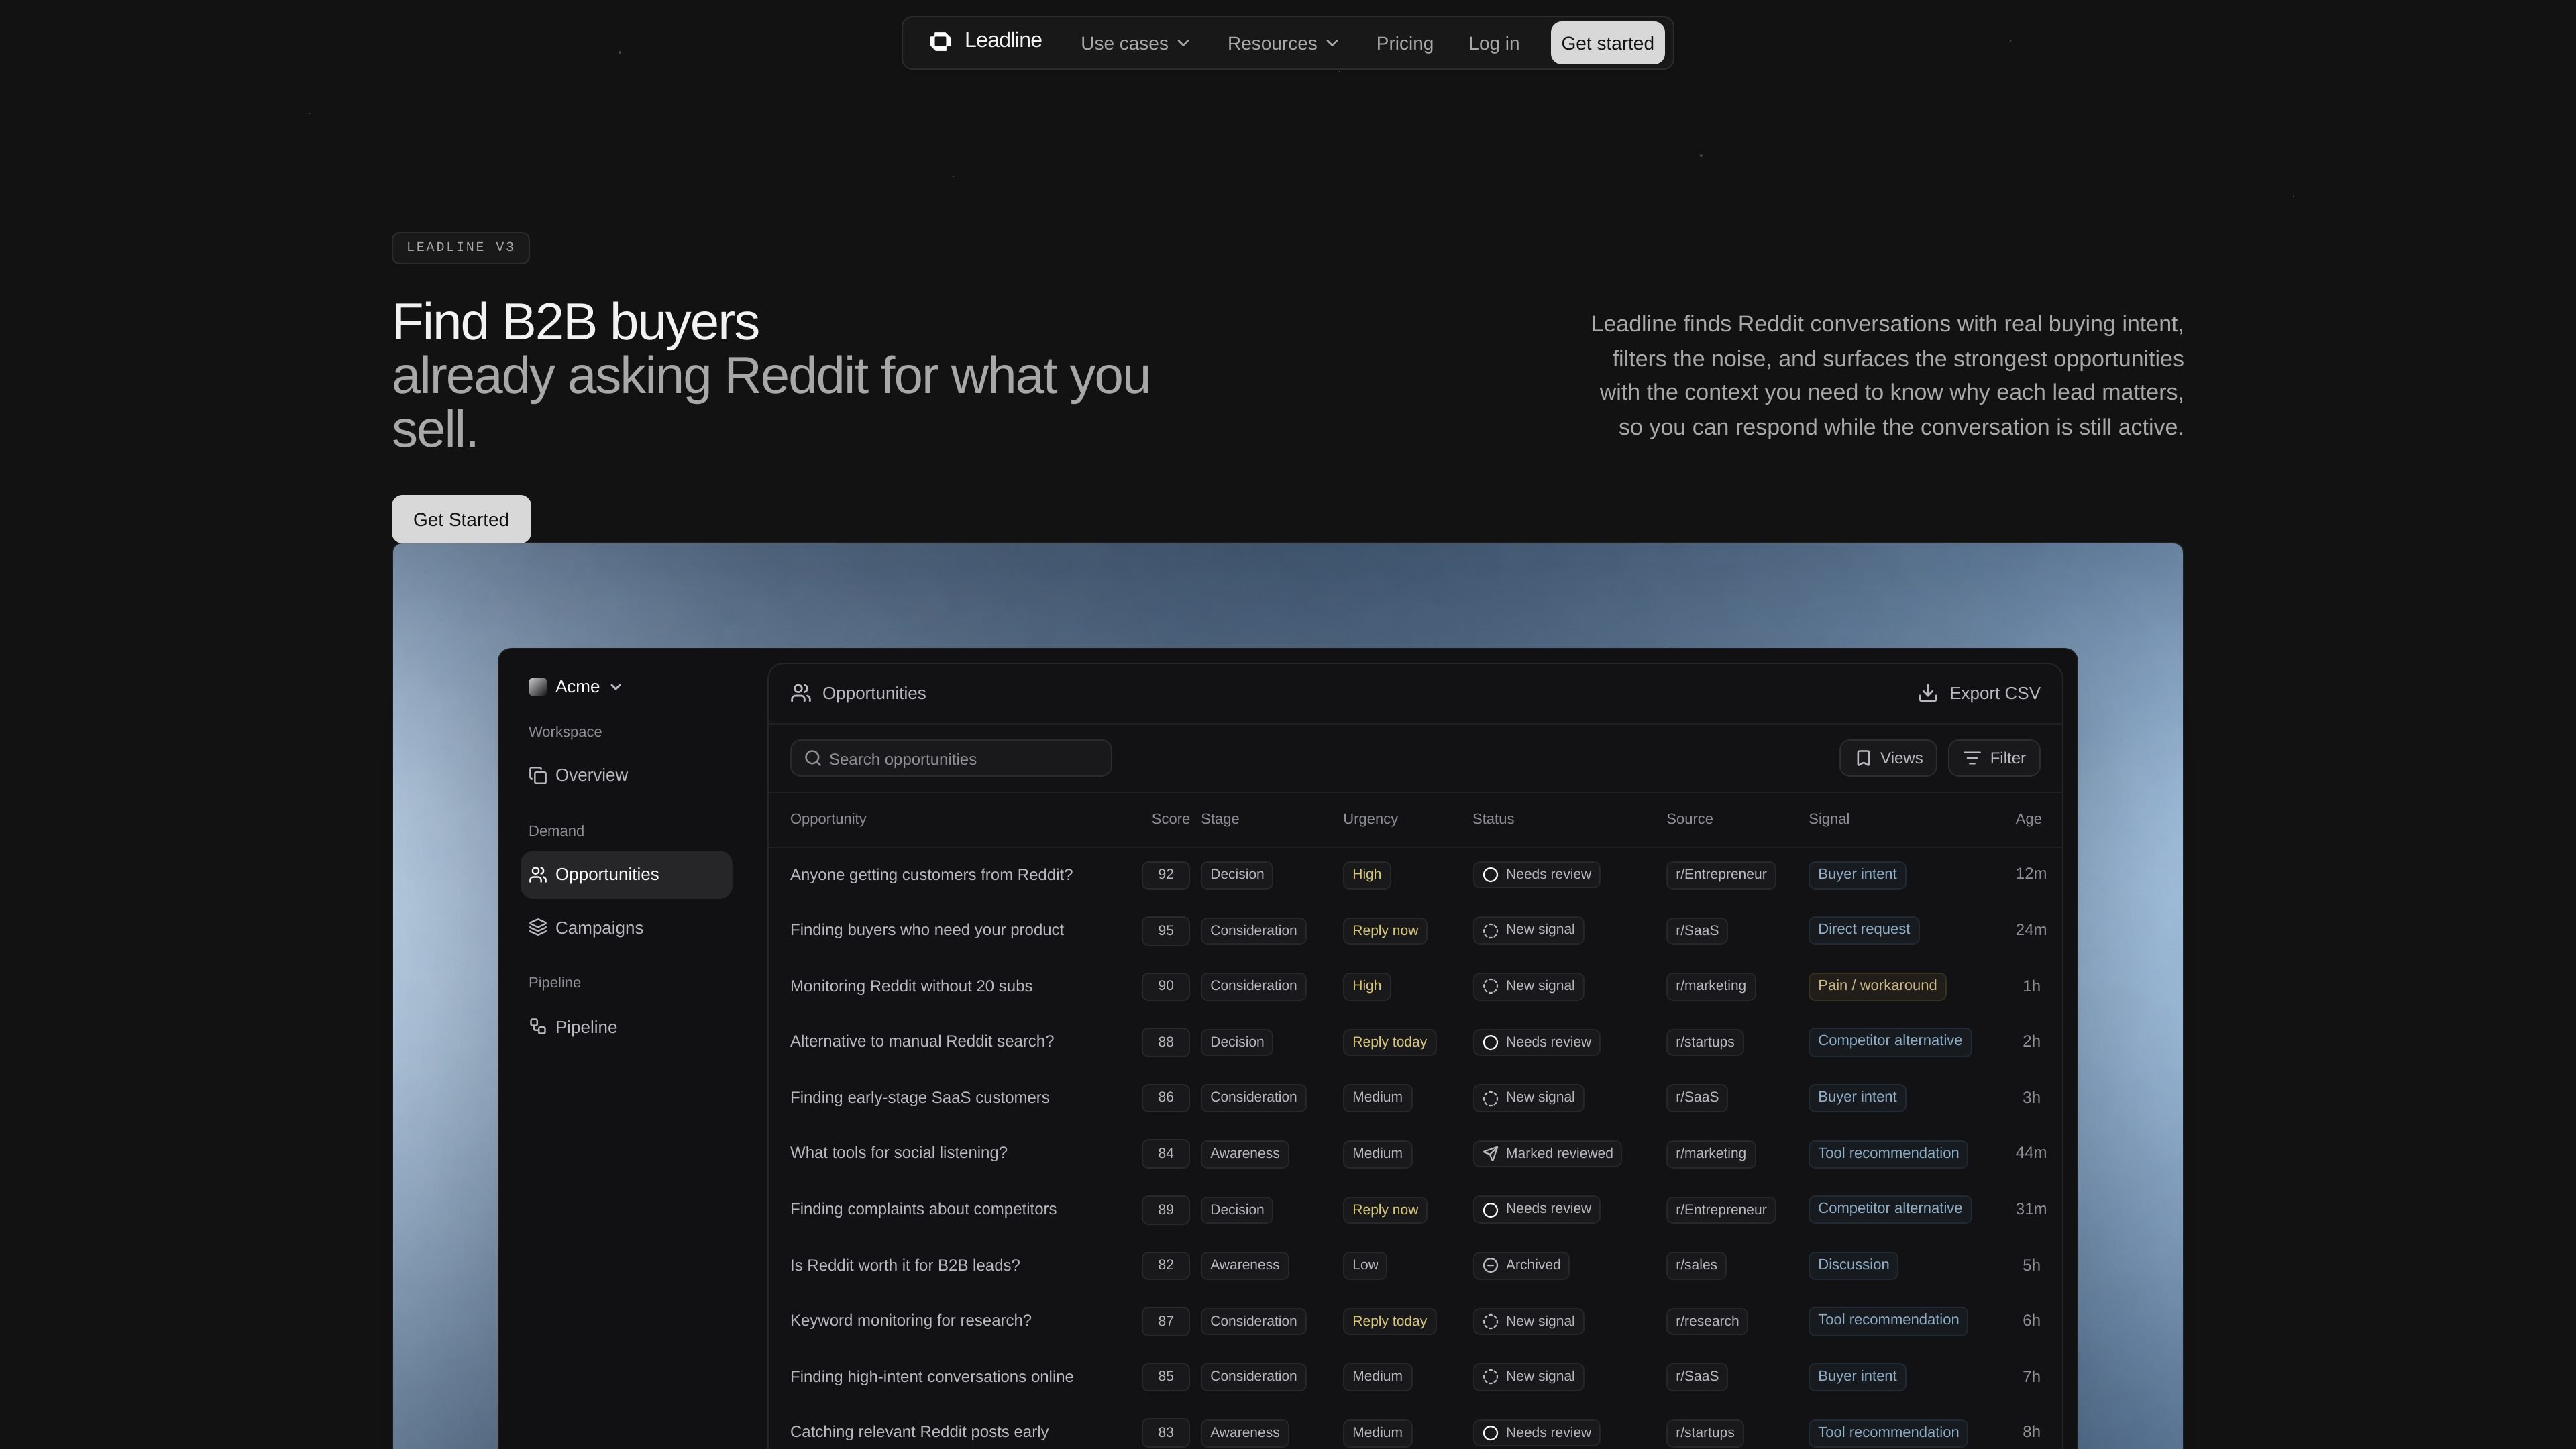Select Opportunities in the sidebar
Image resolution: width=2576 pixels, height=1449 pixels.
click(x=626, y=875)
